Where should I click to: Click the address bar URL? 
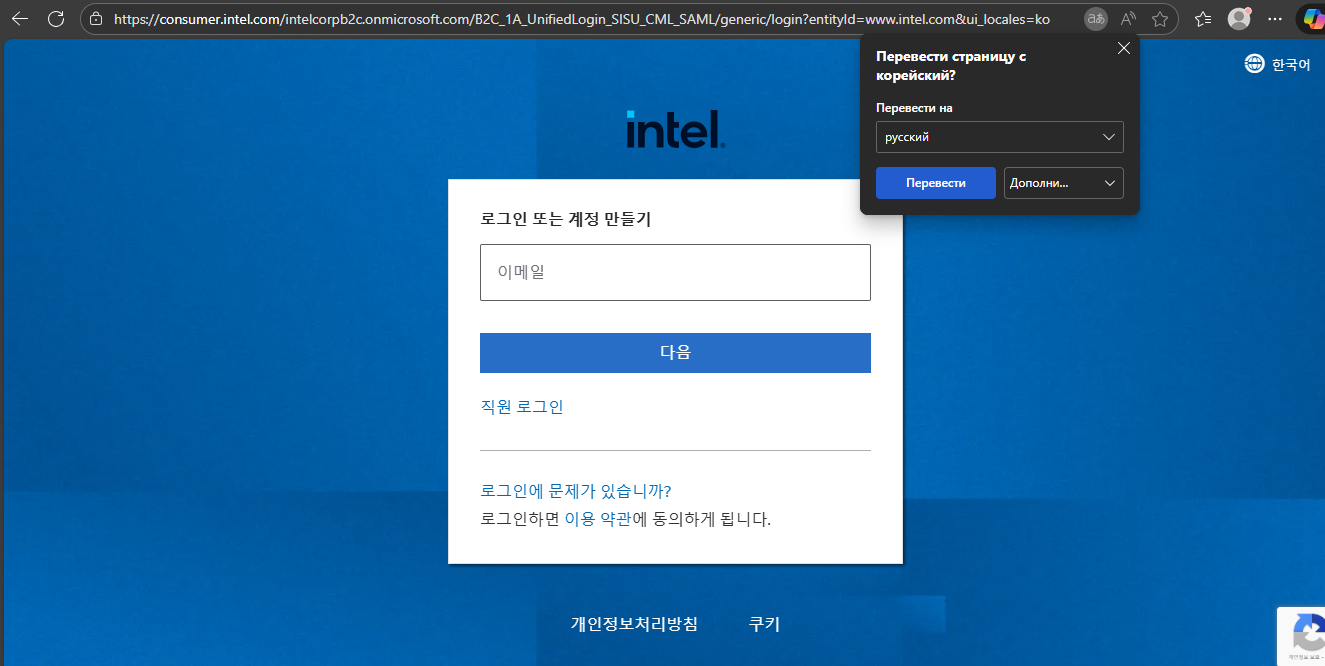click(582, 18)
